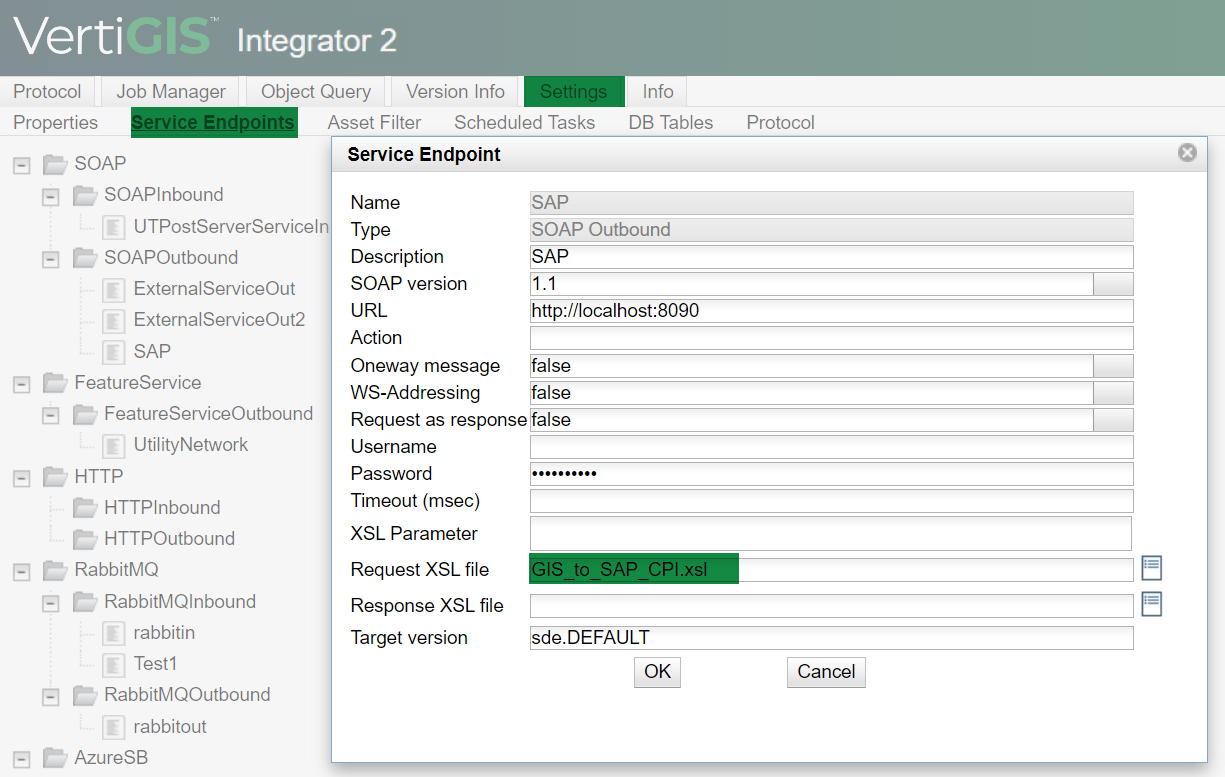Collapse the SOAPOutbound tree node

click(x=51, y=259)
